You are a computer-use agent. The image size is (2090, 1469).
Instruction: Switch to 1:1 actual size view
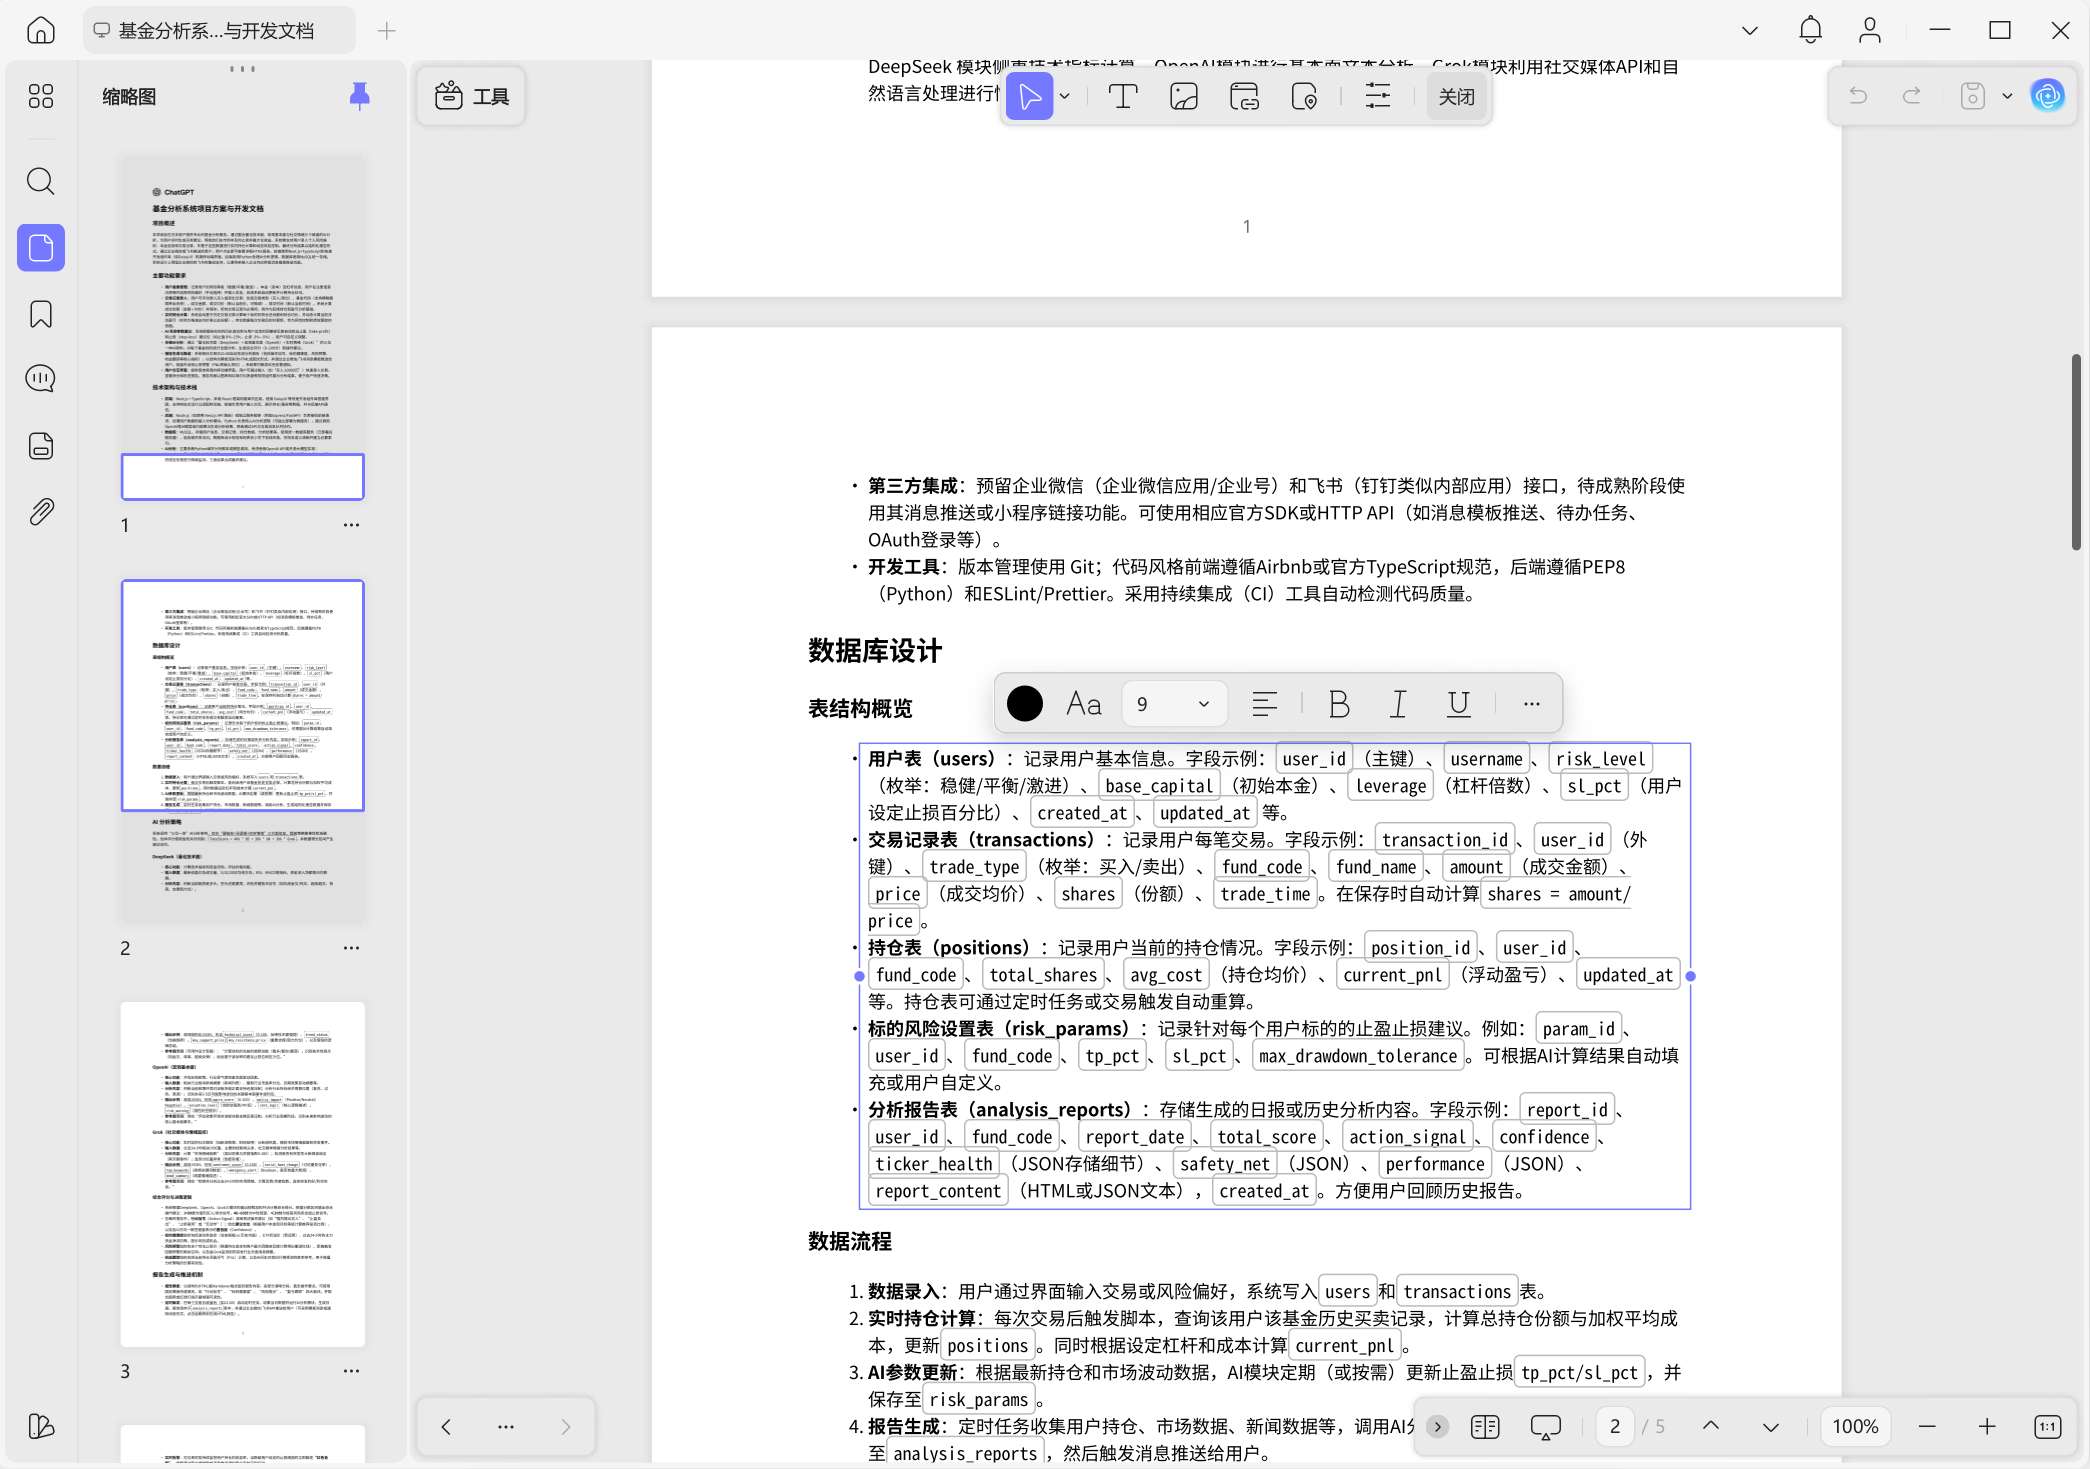[x=2047, y=1426]
